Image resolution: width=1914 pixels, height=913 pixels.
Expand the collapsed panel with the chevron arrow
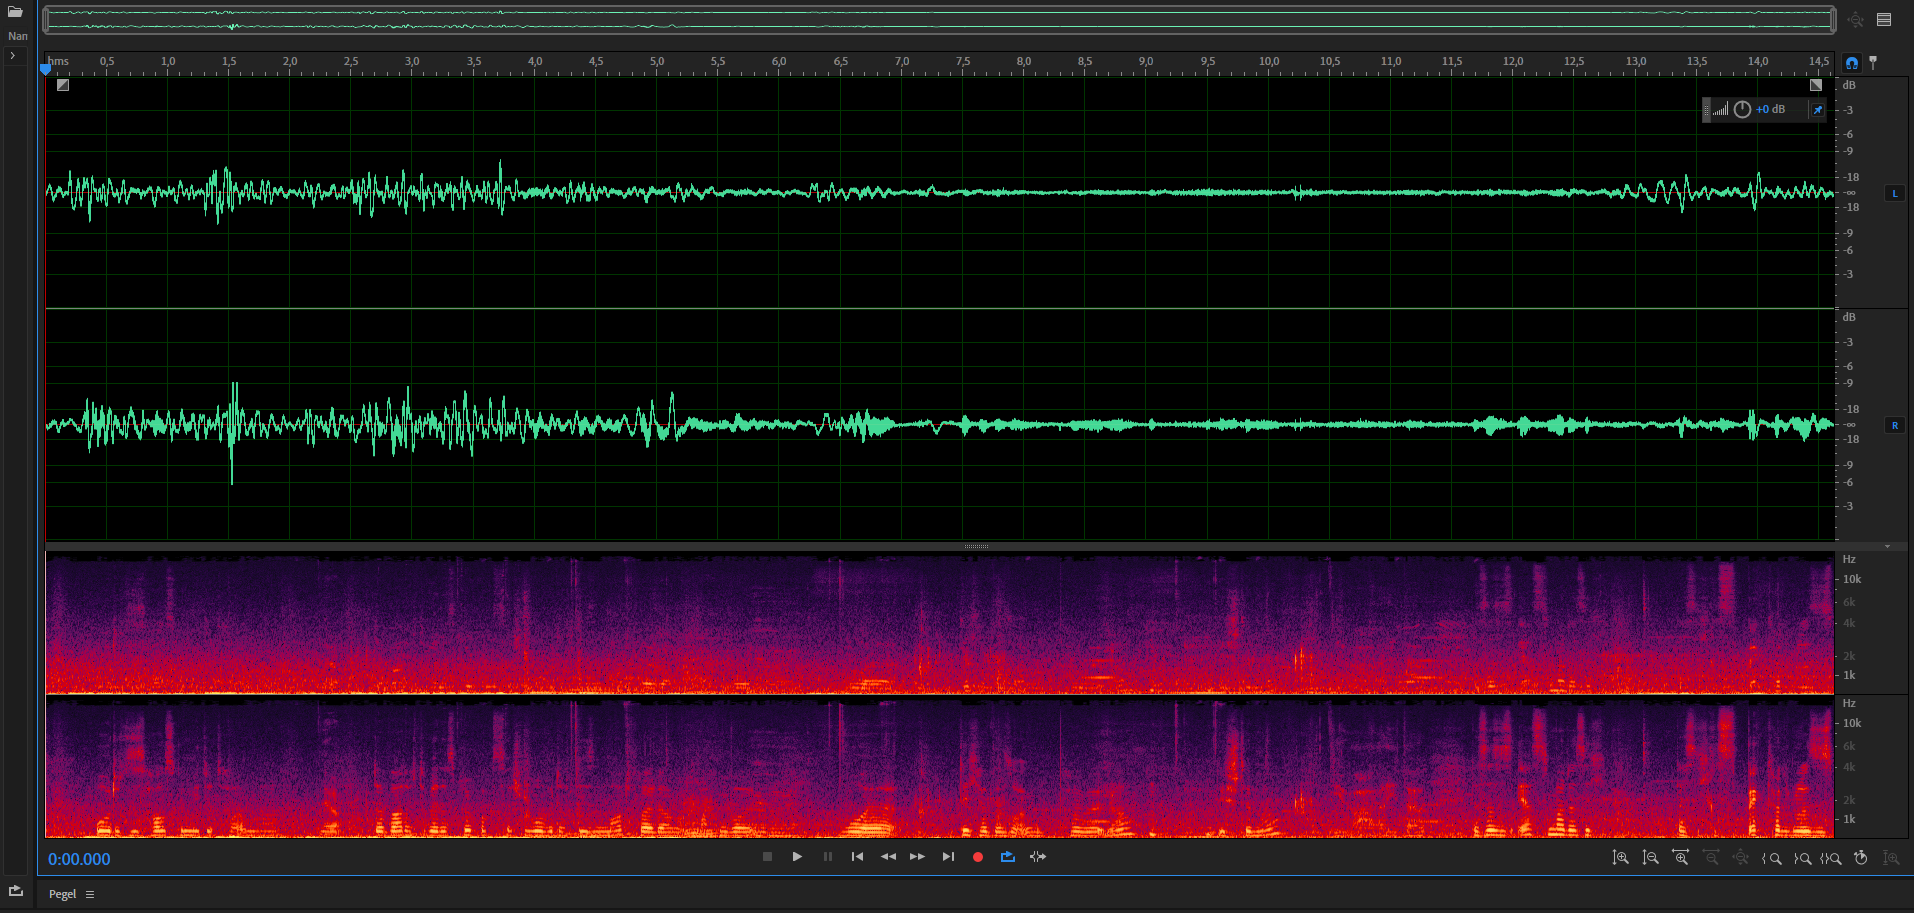pos(13,56)
